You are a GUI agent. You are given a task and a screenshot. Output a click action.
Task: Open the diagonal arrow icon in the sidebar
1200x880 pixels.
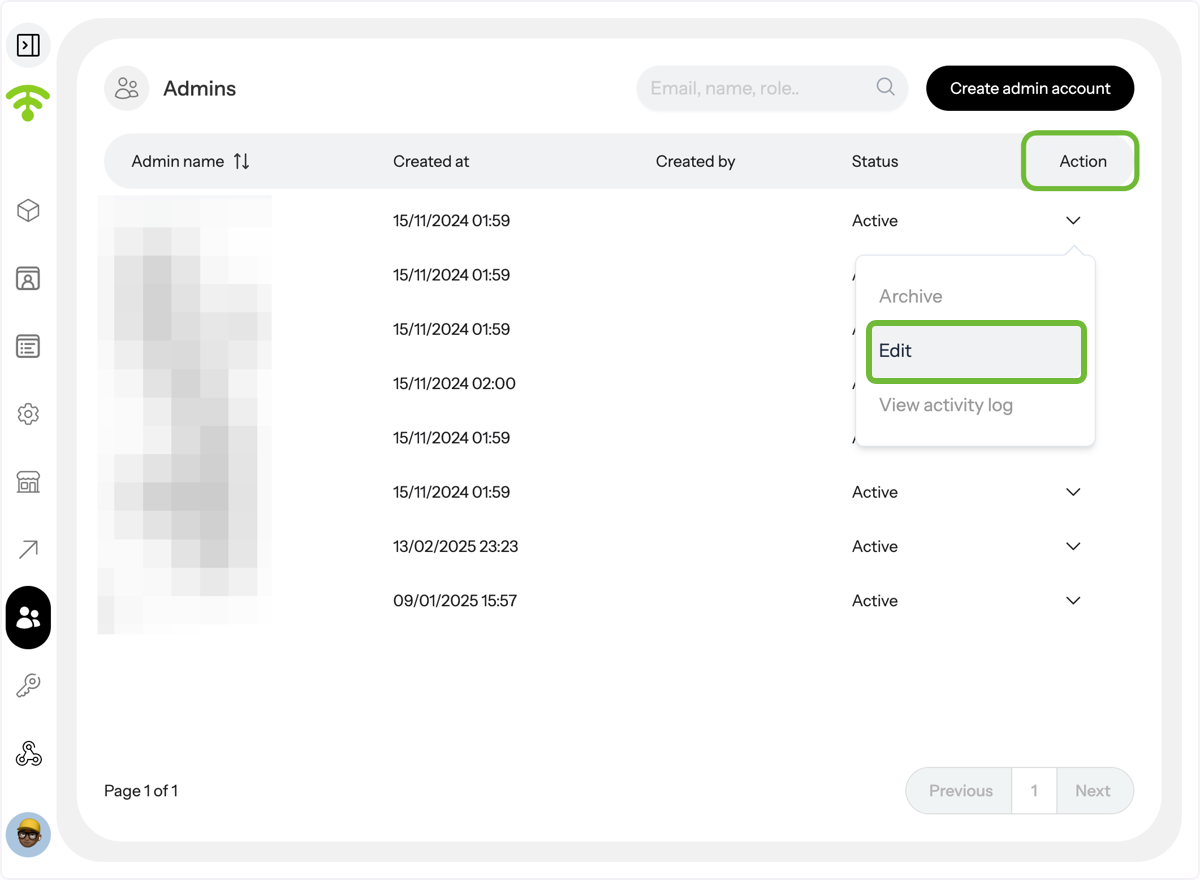[28, 549]
